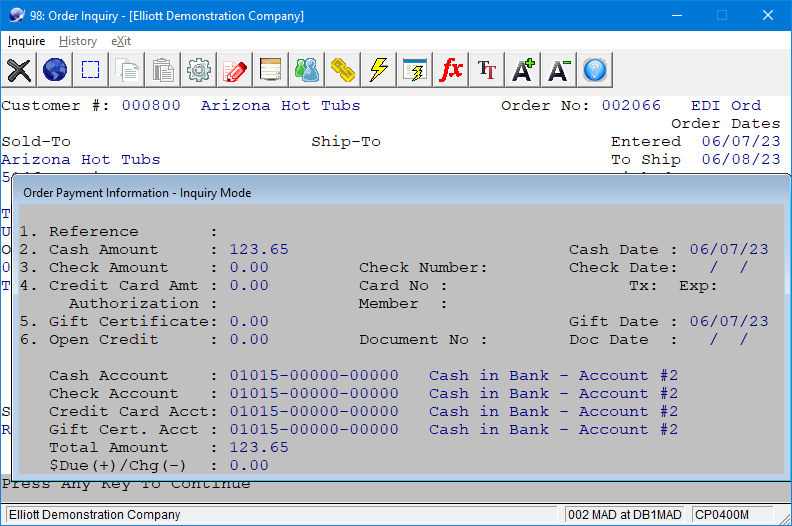The height and width of the screenshot is (526, 792).
Task: Click the $Due/Chg value 0.00
Action: coord(249,465)
